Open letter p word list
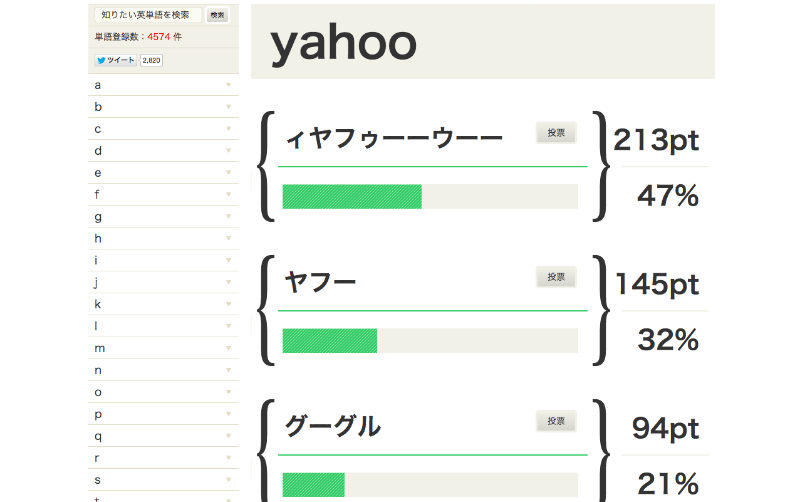This screenshot has width=800, height=502. [x=163, y=414]
